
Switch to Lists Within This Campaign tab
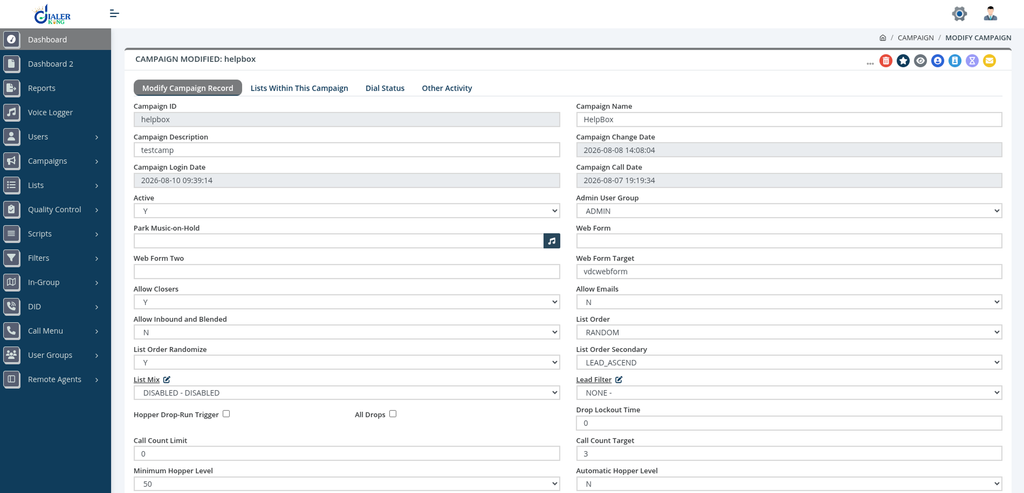tap(299, 88)
